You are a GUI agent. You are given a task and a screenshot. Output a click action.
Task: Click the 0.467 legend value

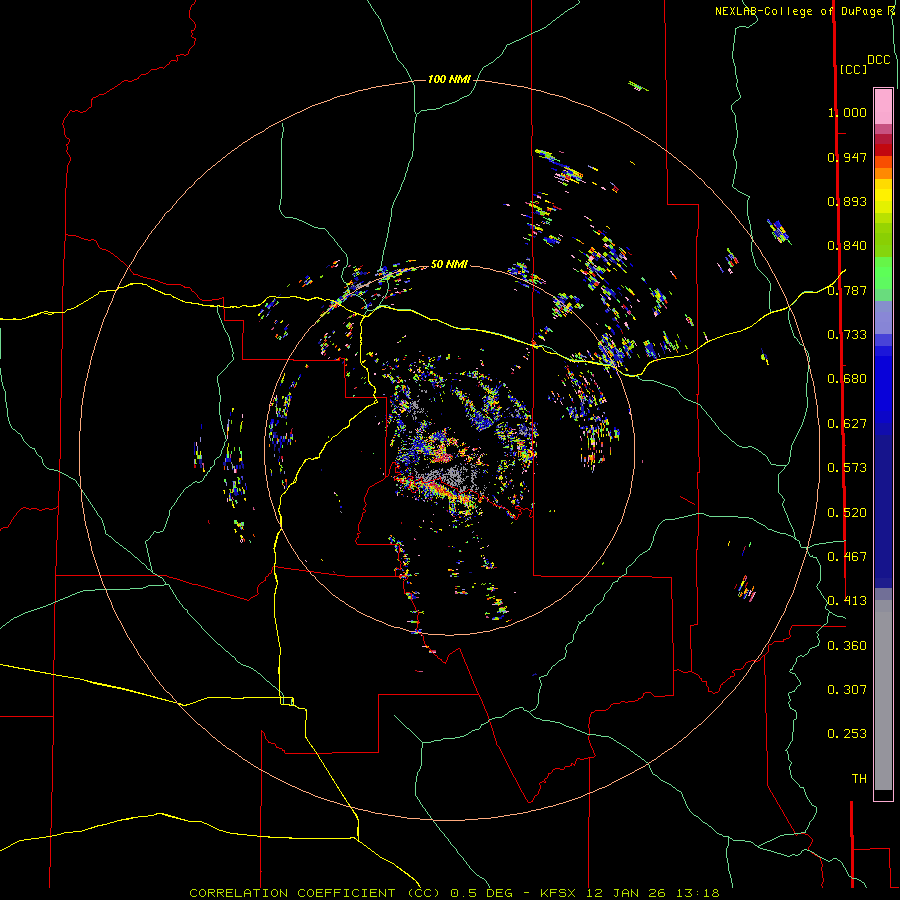tap(847, 557)
